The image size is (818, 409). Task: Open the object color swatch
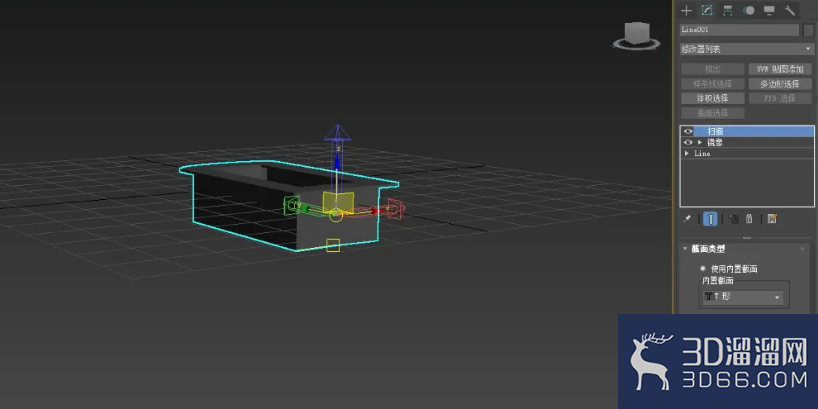pos(808,30)
